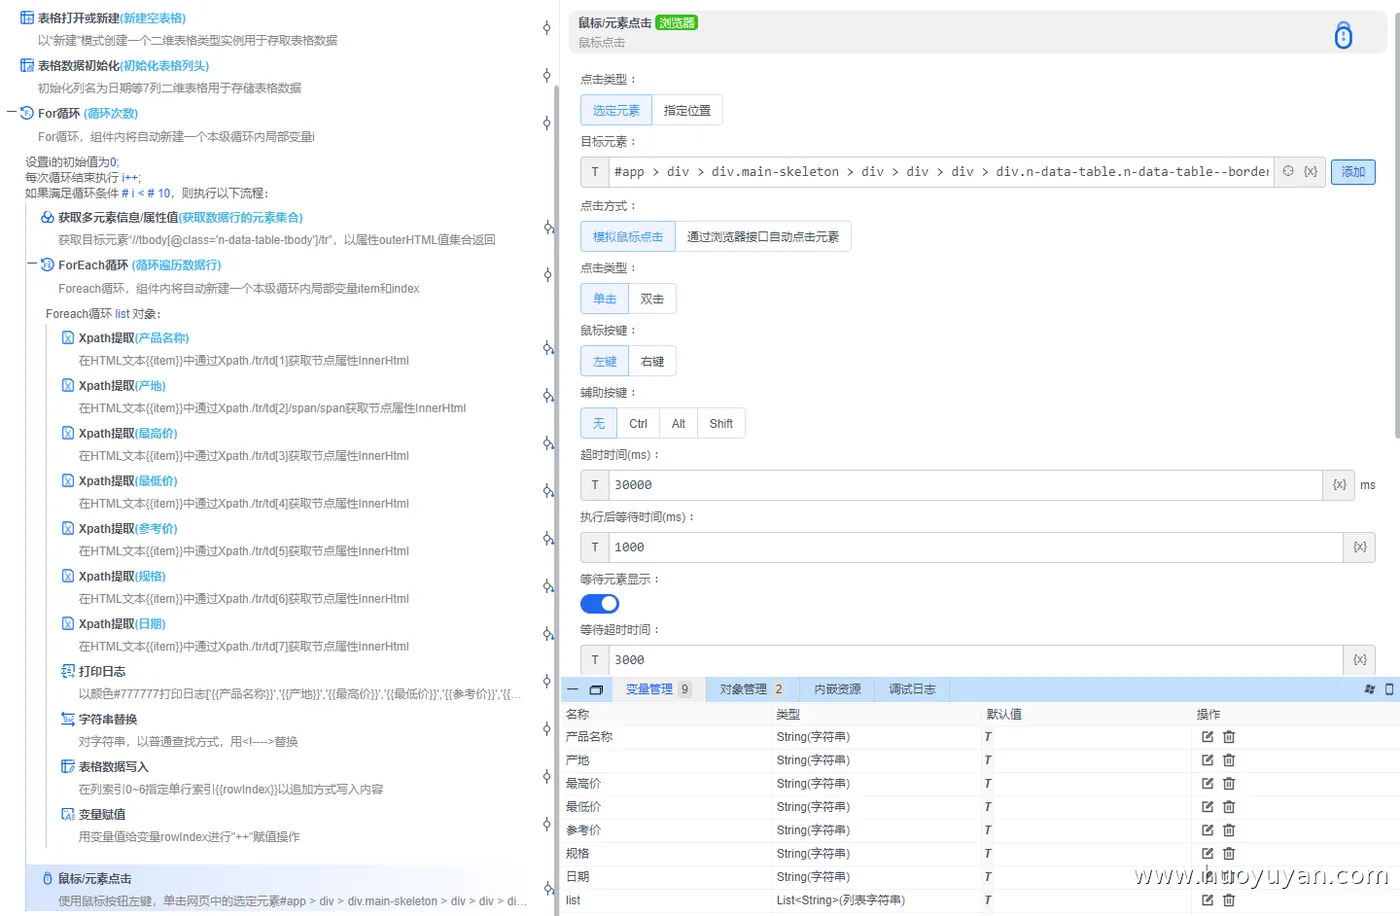1400x916 pixels.
Task: Minimize the bottom variable panel
Action: pyautogui.click(x=573, y=689)
